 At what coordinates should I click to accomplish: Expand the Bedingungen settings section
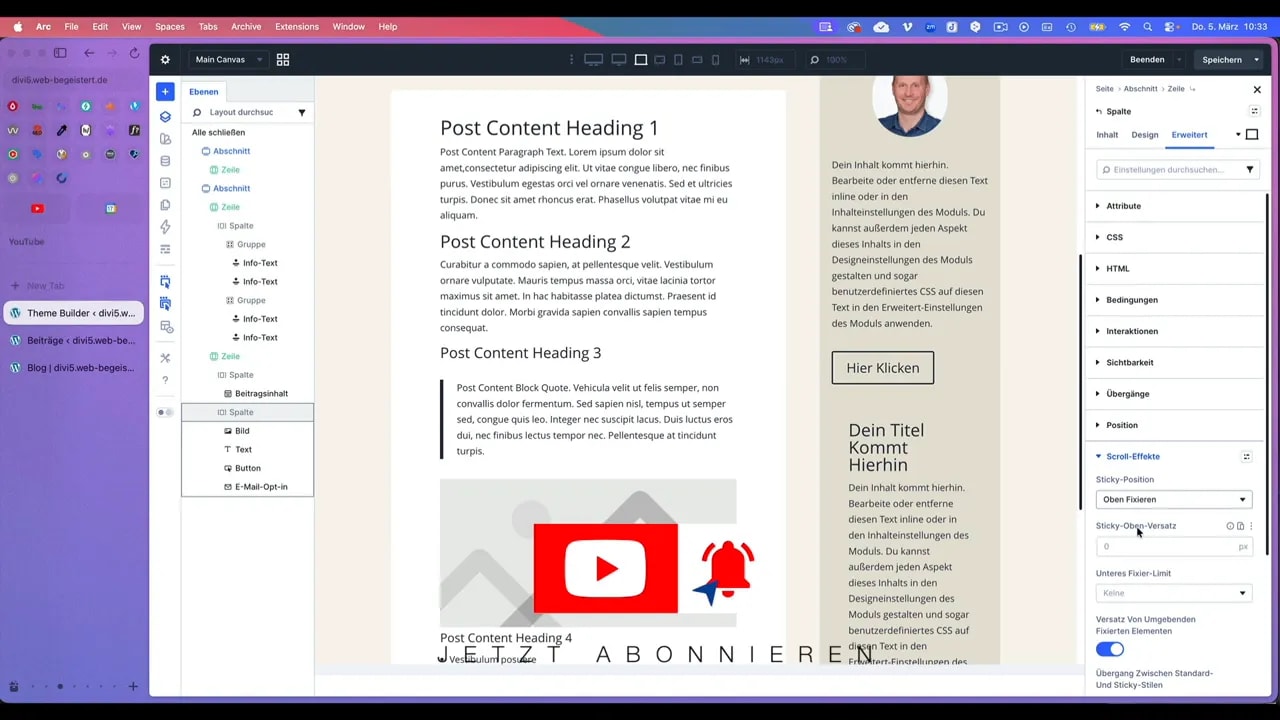pos(1132,299)
